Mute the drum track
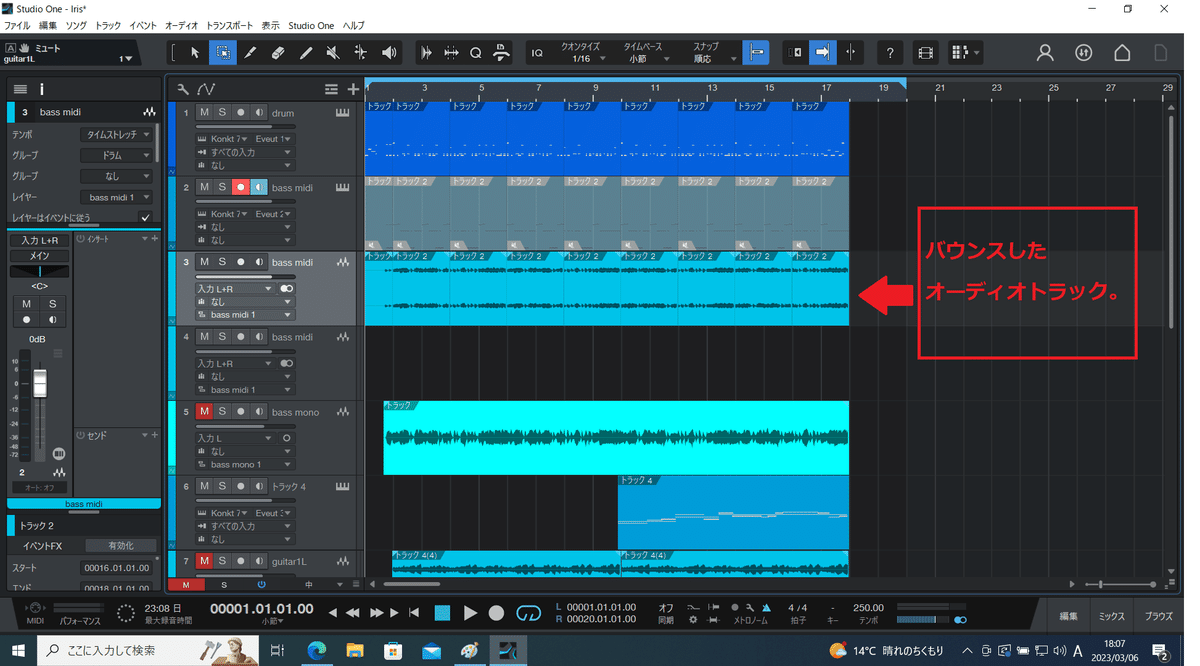Viewport: 1200px width, 666px height. tap(204, 113)
